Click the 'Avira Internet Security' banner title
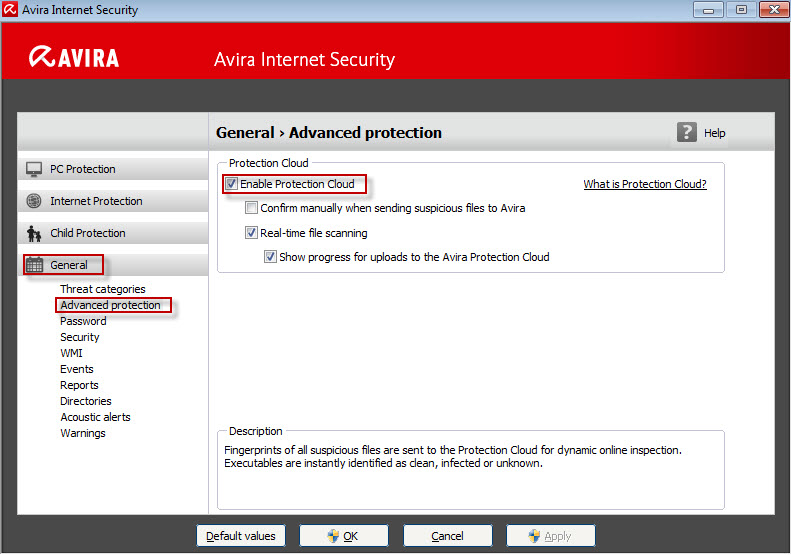This screenshot has width=791, height=555. tap(304, 60)
